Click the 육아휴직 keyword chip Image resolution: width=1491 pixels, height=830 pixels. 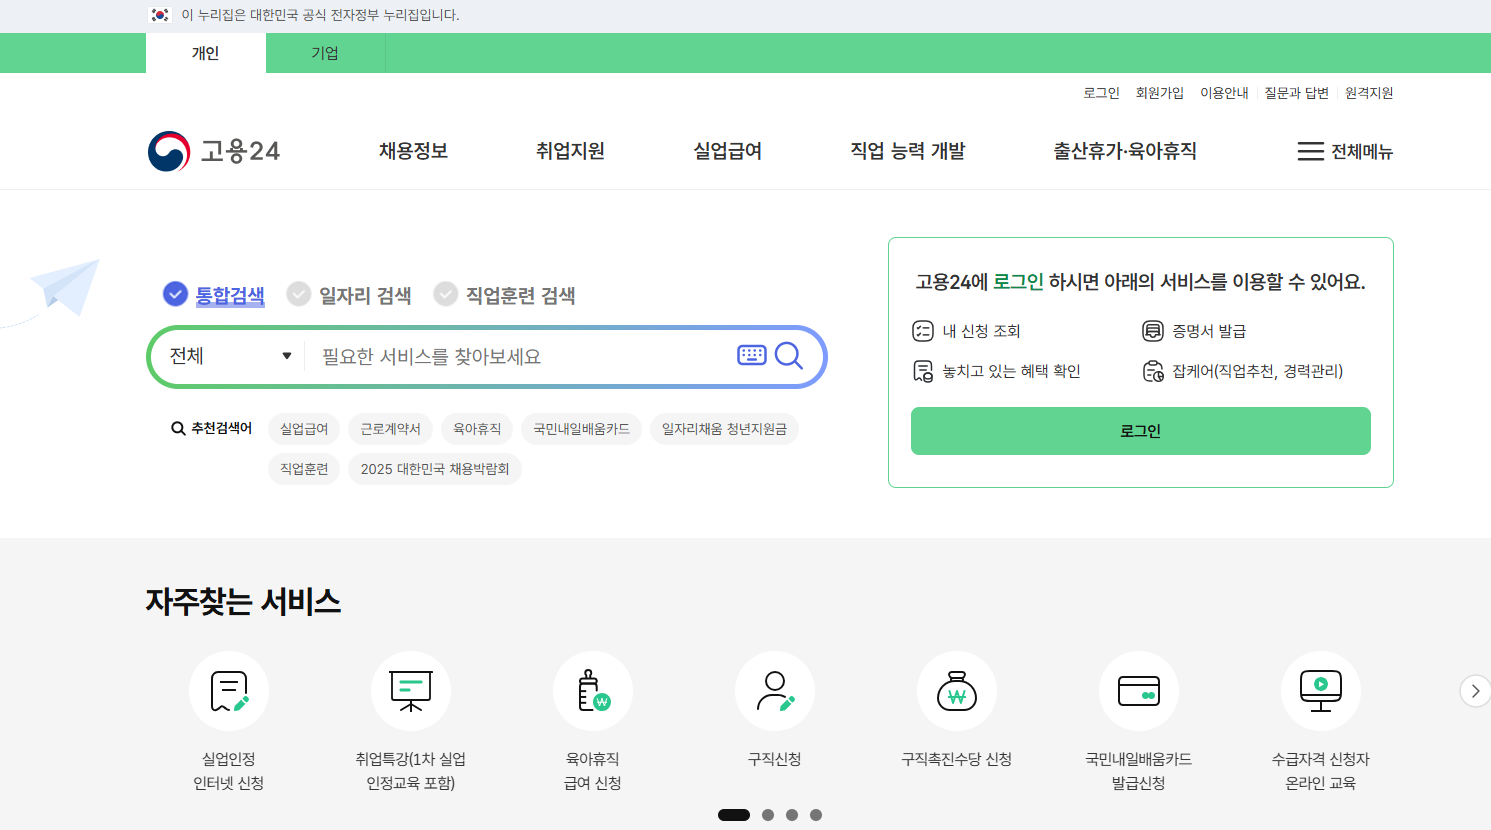(477, 429)
